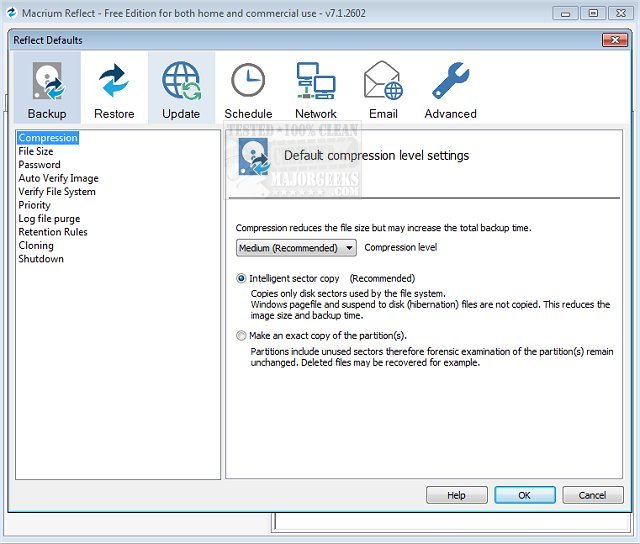Close the Macrium Reflect main window
Viewport: 640px width, 544px height.
[621, 13]
